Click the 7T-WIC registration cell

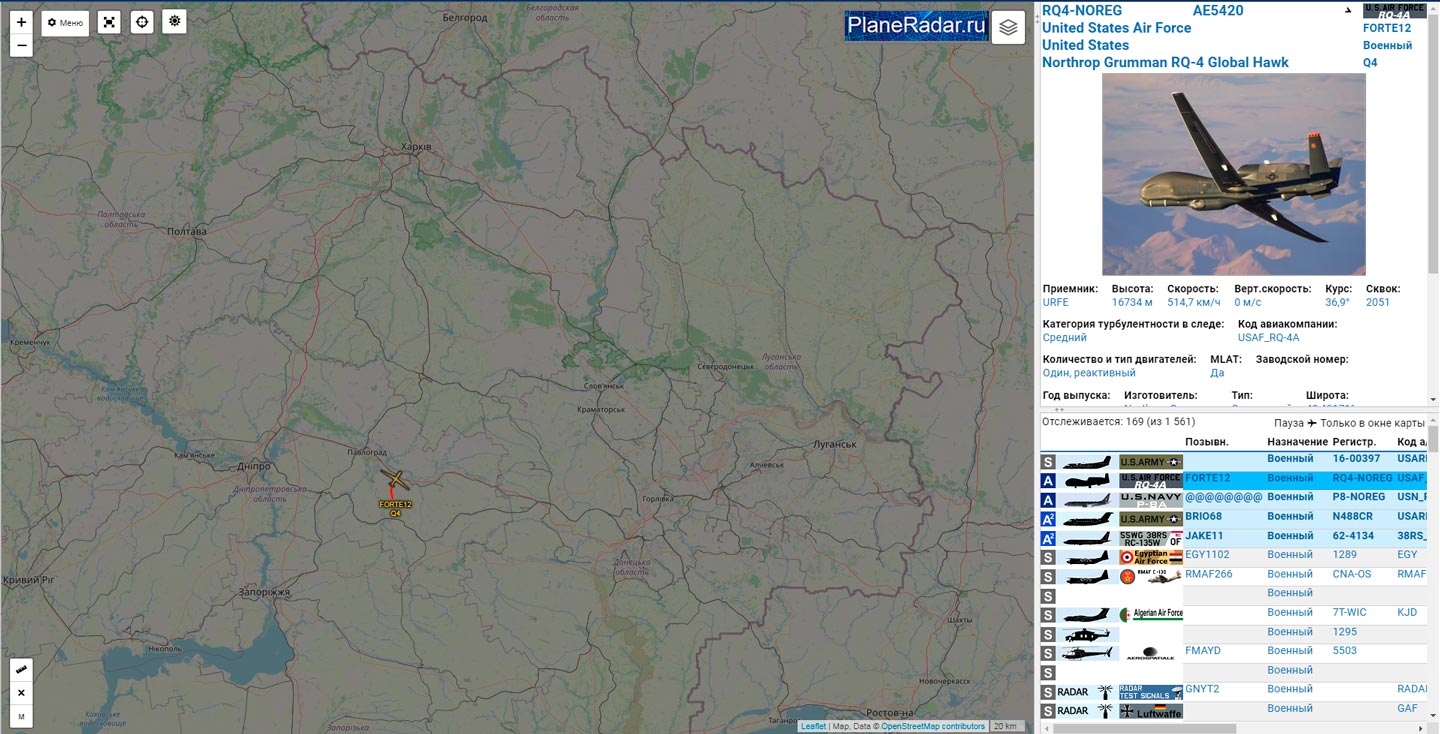pyautogui.click(x=1350, y=612)
